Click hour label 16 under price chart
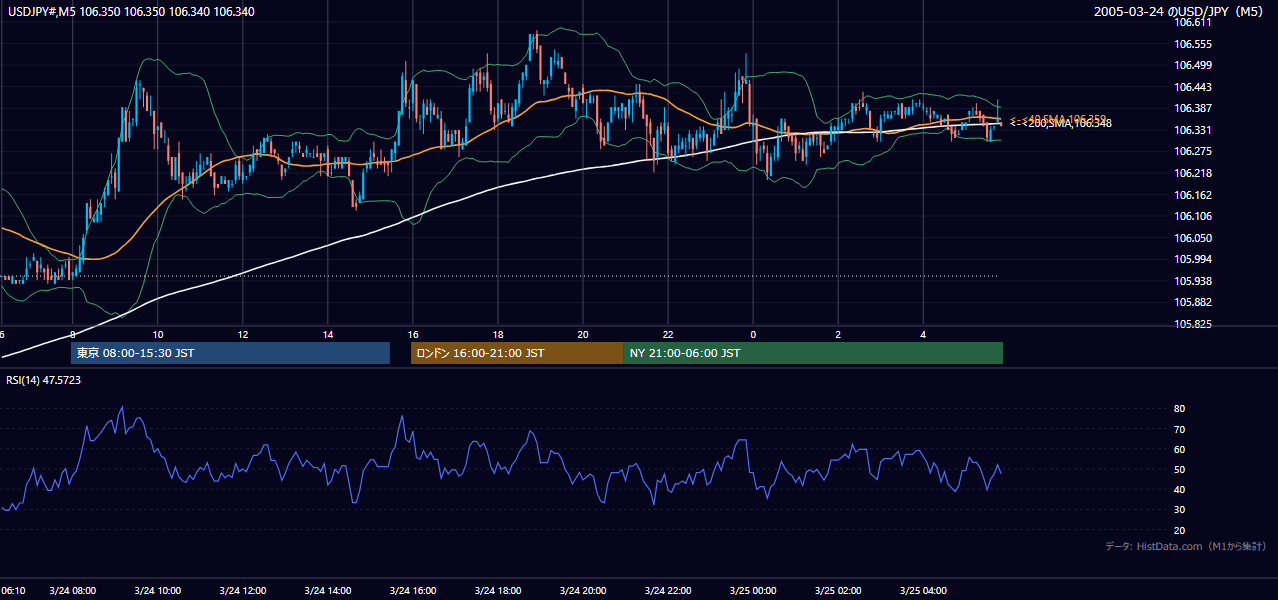Viewport: 1278px width, 600px height. [x=413, y=334]
